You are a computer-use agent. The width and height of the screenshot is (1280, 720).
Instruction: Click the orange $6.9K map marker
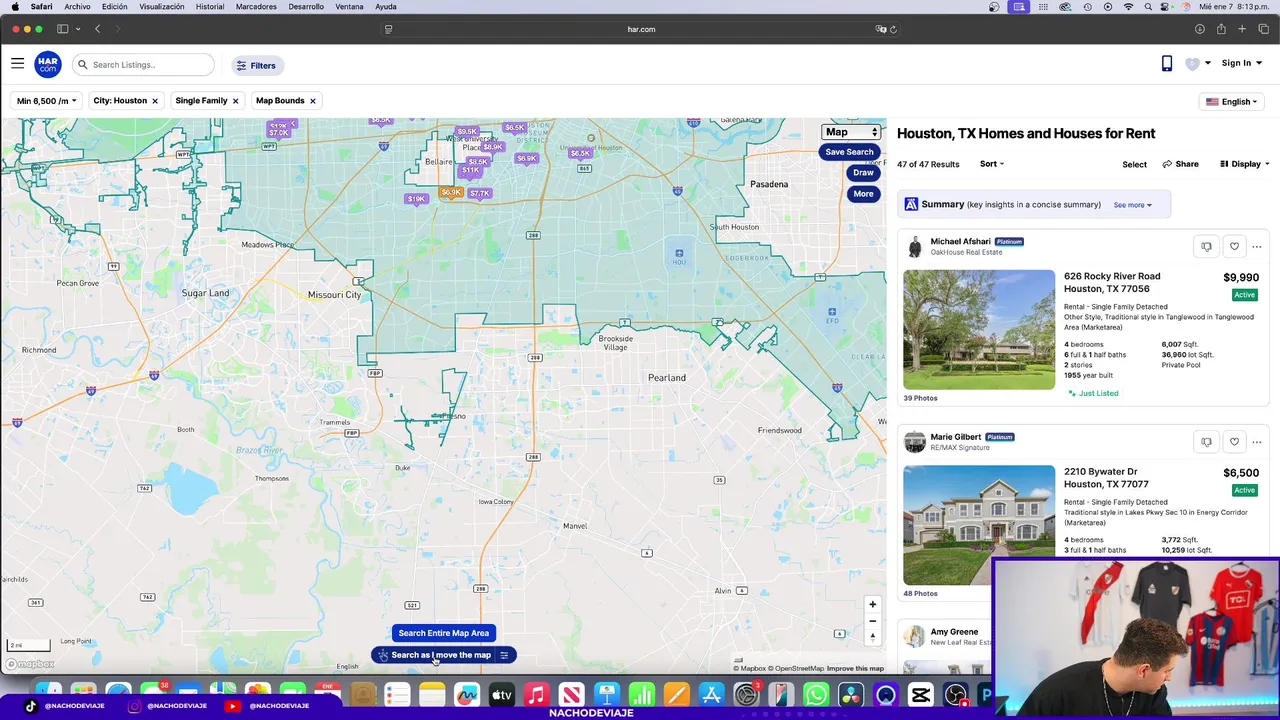(x=451, y=192)
